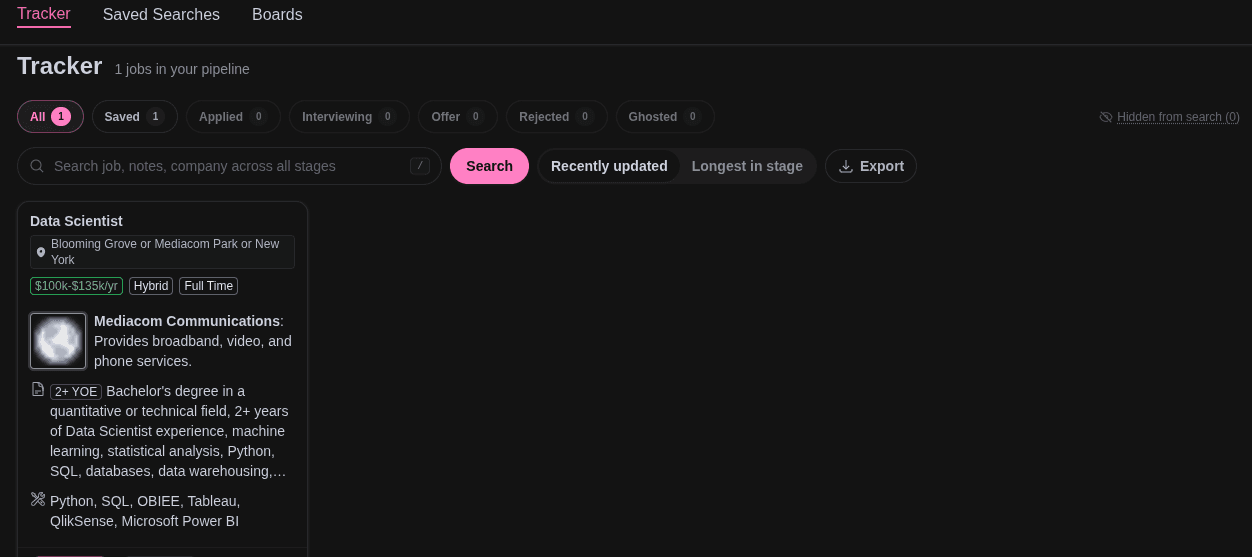Open the Mediacom Communications company logo
Viewport: 1252px width, 557px height.
(58, 341)
